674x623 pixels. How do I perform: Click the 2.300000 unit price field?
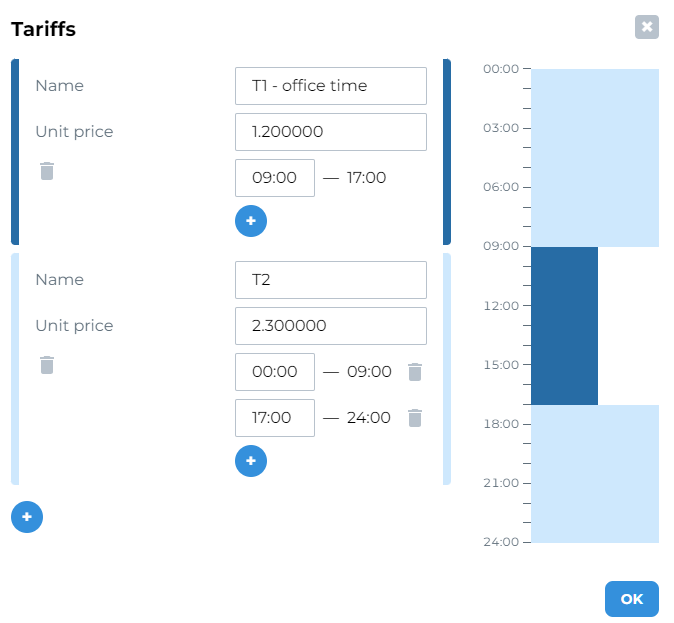point(331,326)
